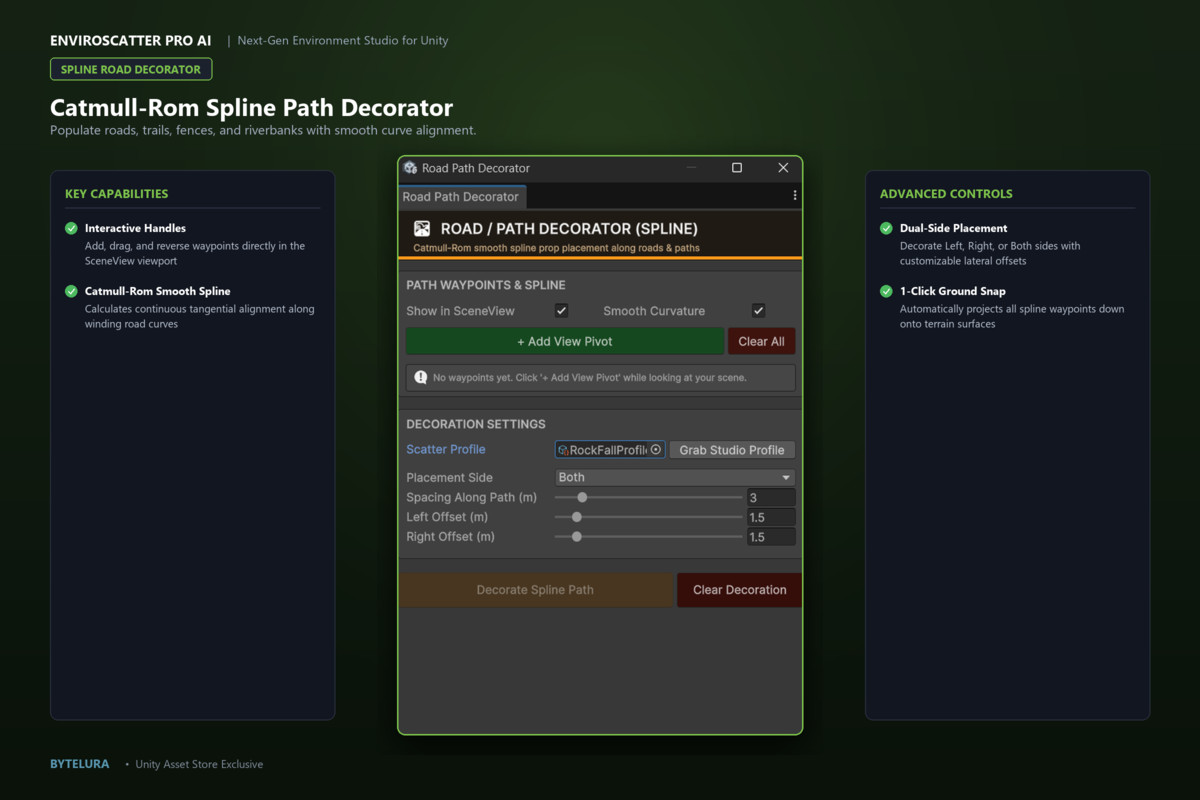Click the BYTELURA footer text
The width and height of the screenshot is (1200, 800).
pos(80,764)
